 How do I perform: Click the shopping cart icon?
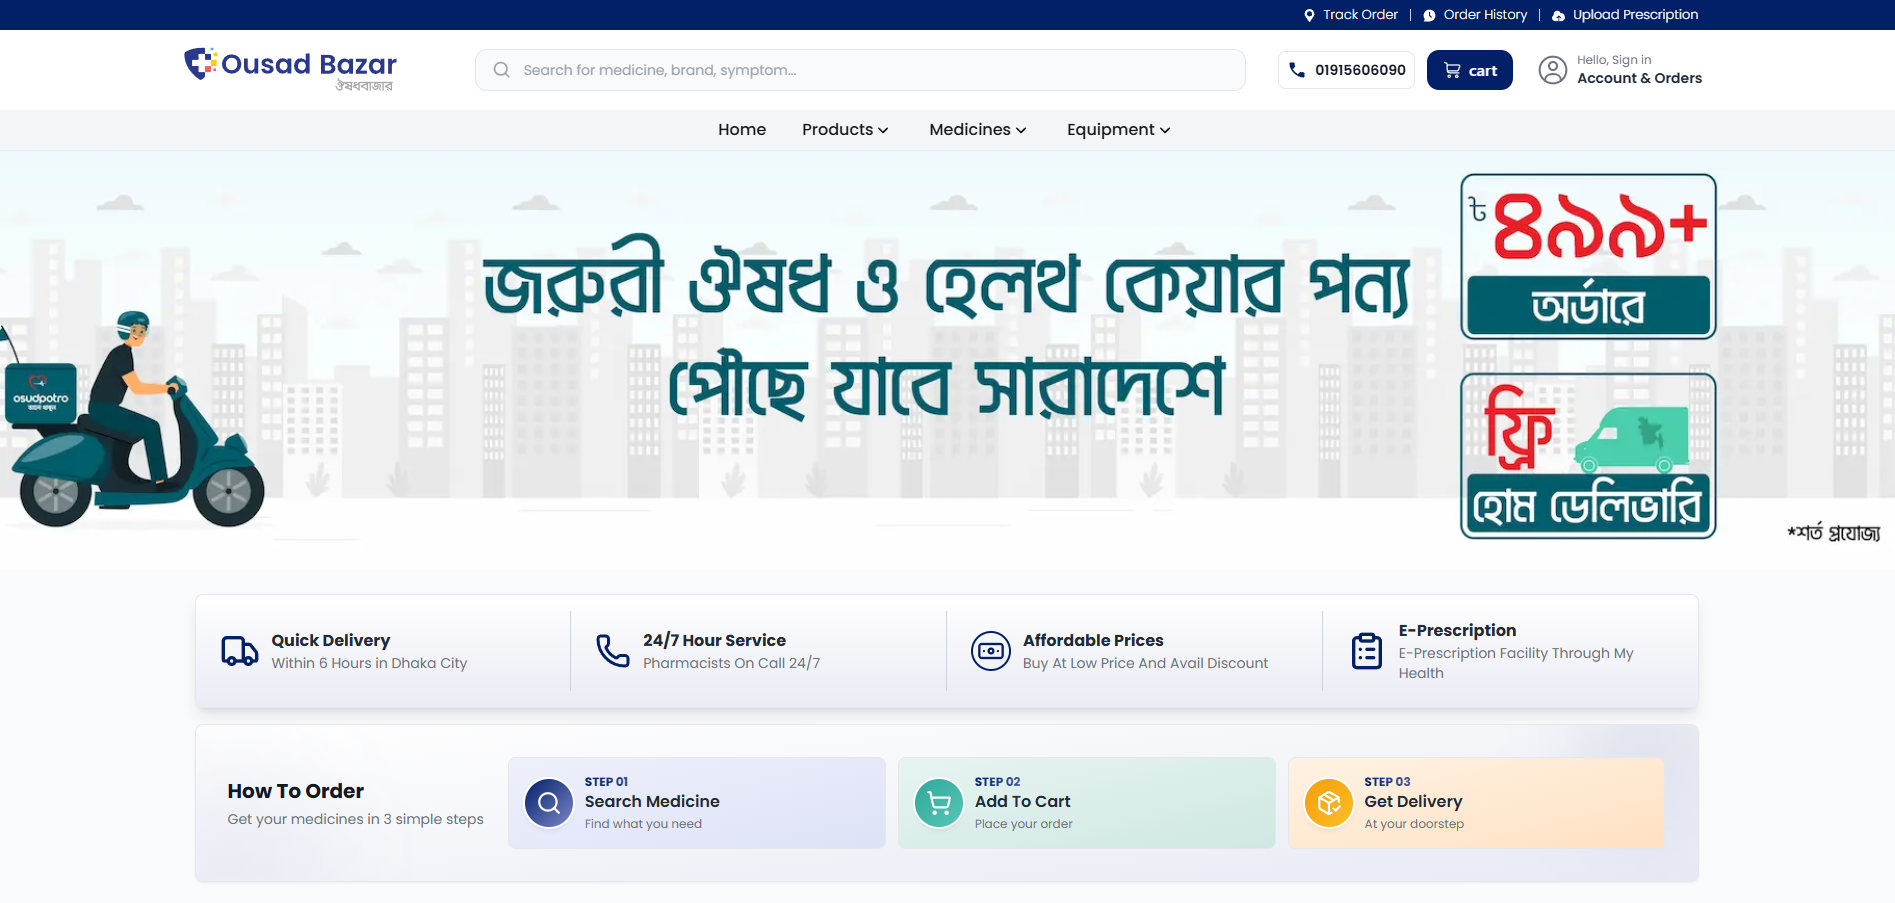1452,70
